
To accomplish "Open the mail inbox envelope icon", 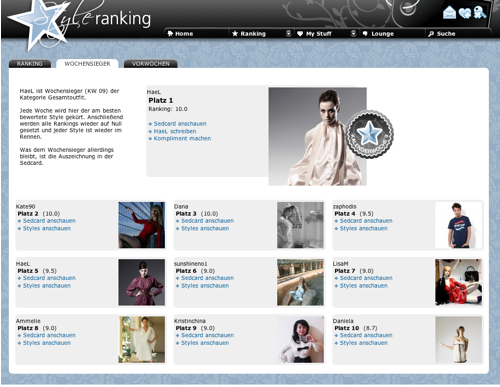I will coord(449,12).
